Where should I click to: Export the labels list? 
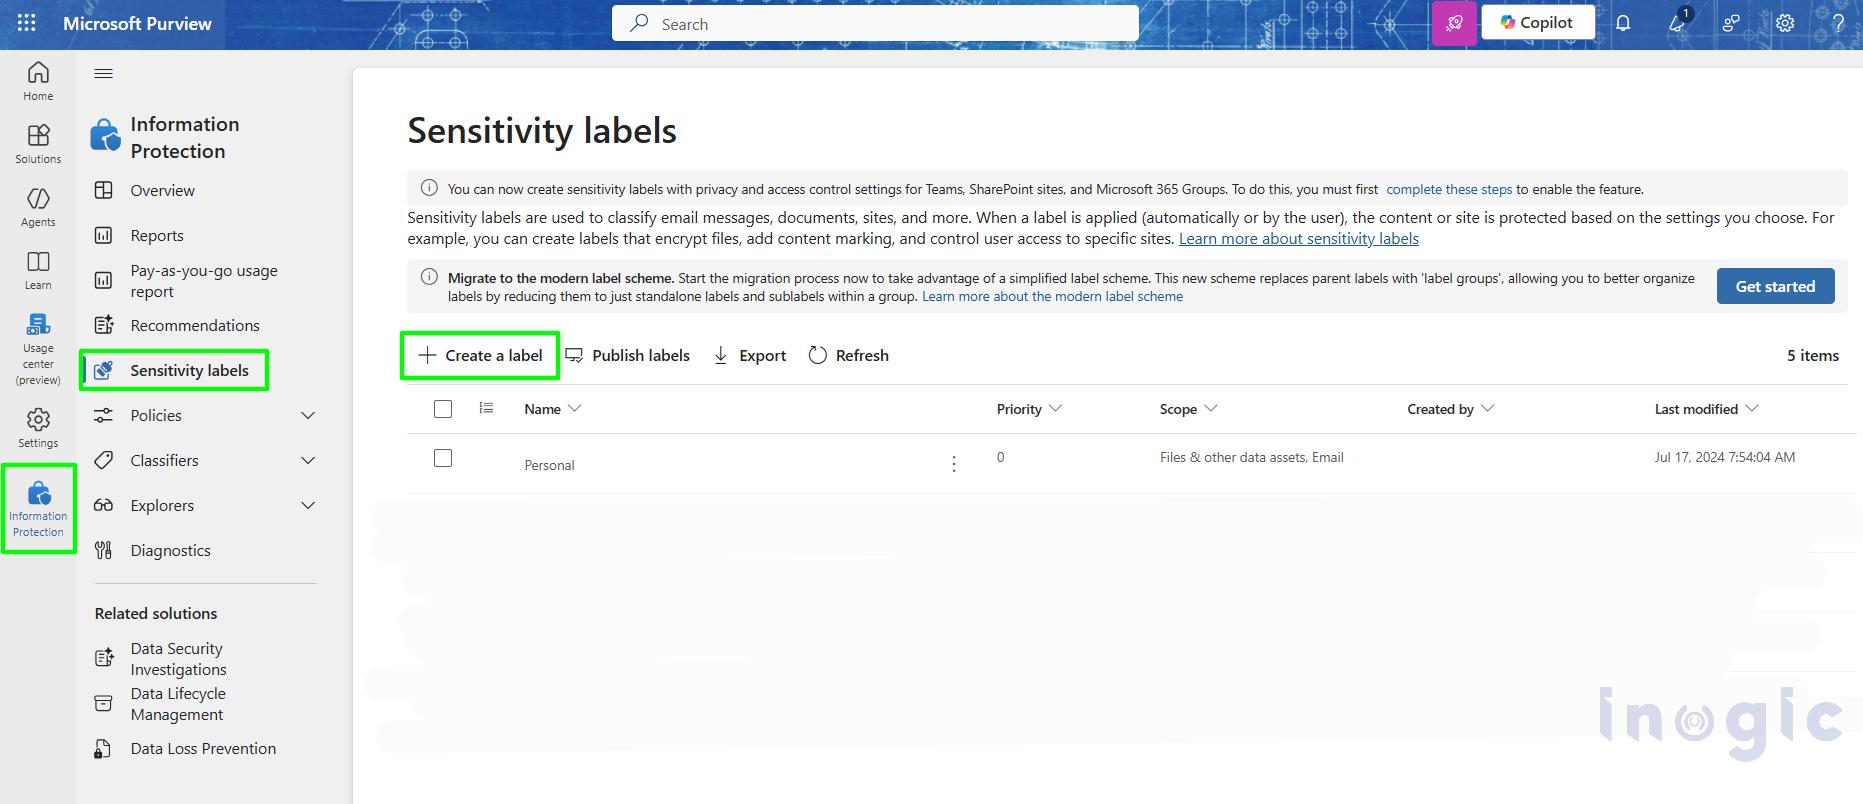[x=750, y=355]
